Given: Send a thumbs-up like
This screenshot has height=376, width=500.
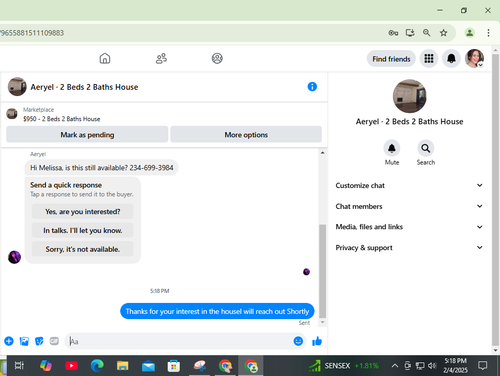Looking at the screenshot, I should (317, 341).
